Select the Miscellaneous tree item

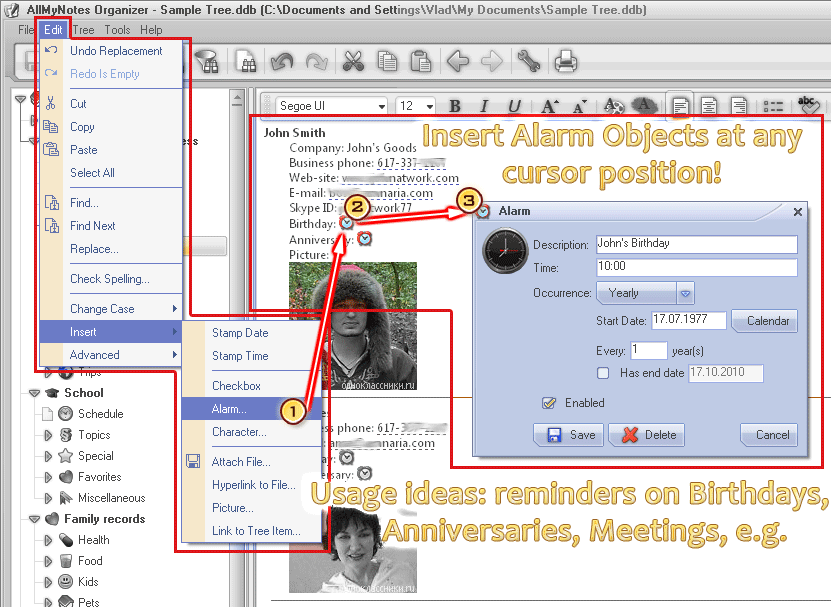[x=111, y=498]
